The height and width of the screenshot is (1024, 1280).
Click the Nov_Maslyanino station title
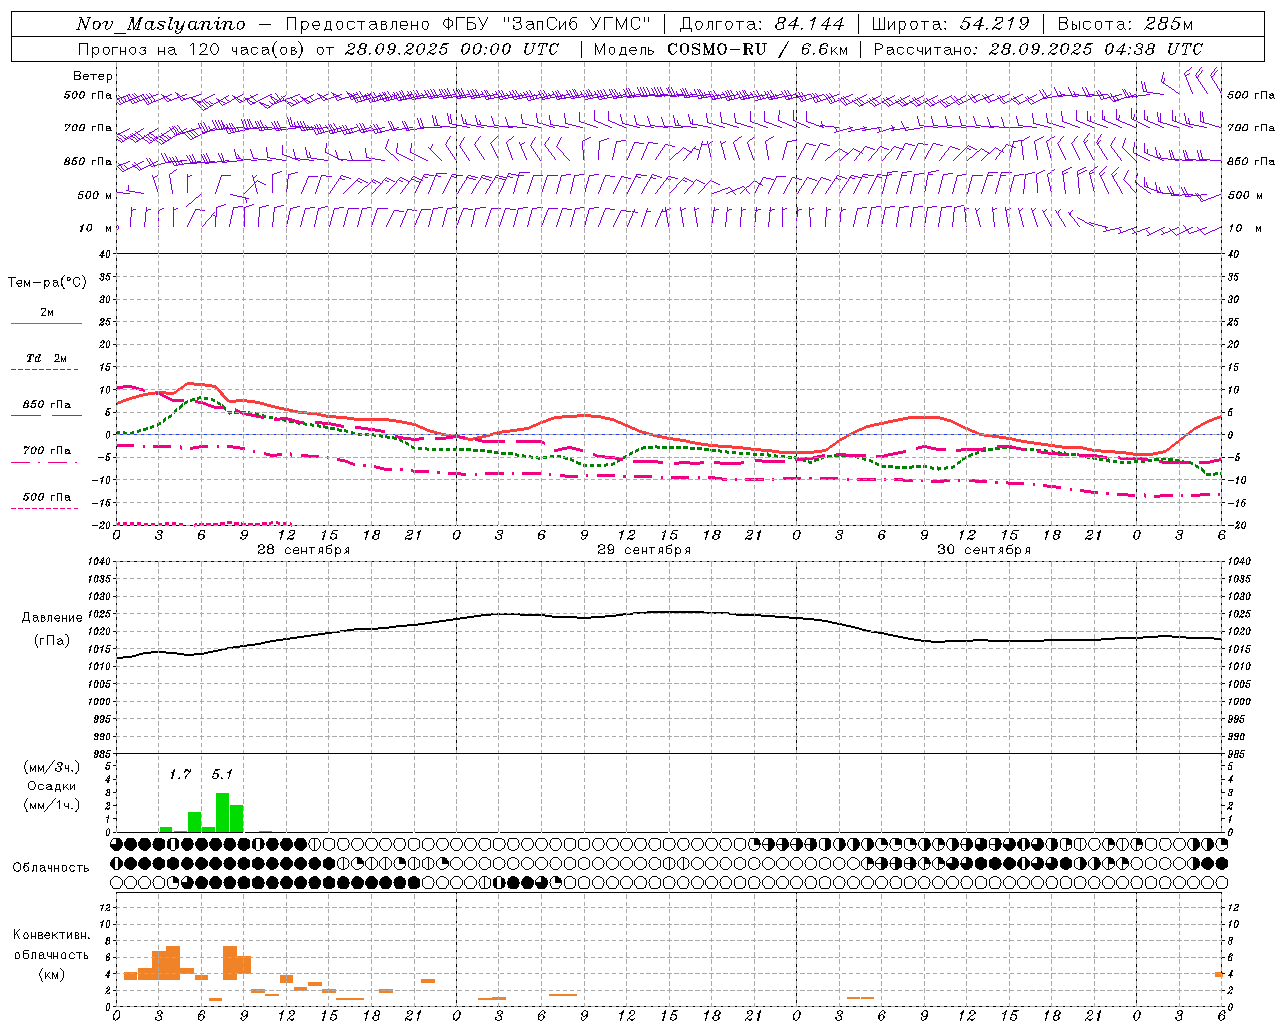pyautogui.click(x=161, y=24)
